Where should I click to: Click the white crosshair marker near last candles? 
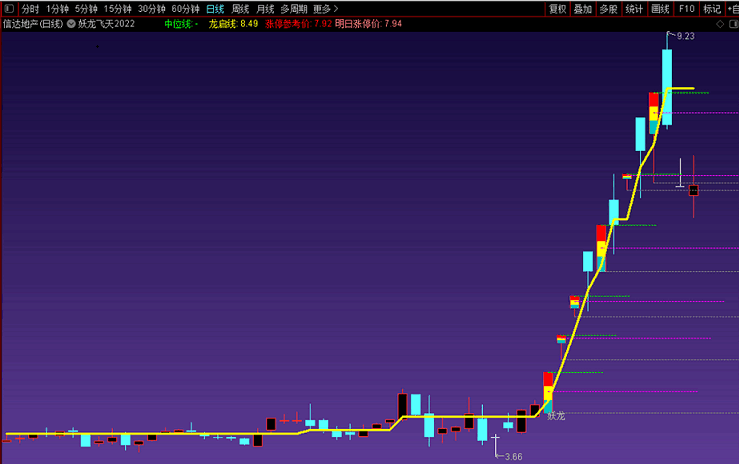tap(680, 173)
